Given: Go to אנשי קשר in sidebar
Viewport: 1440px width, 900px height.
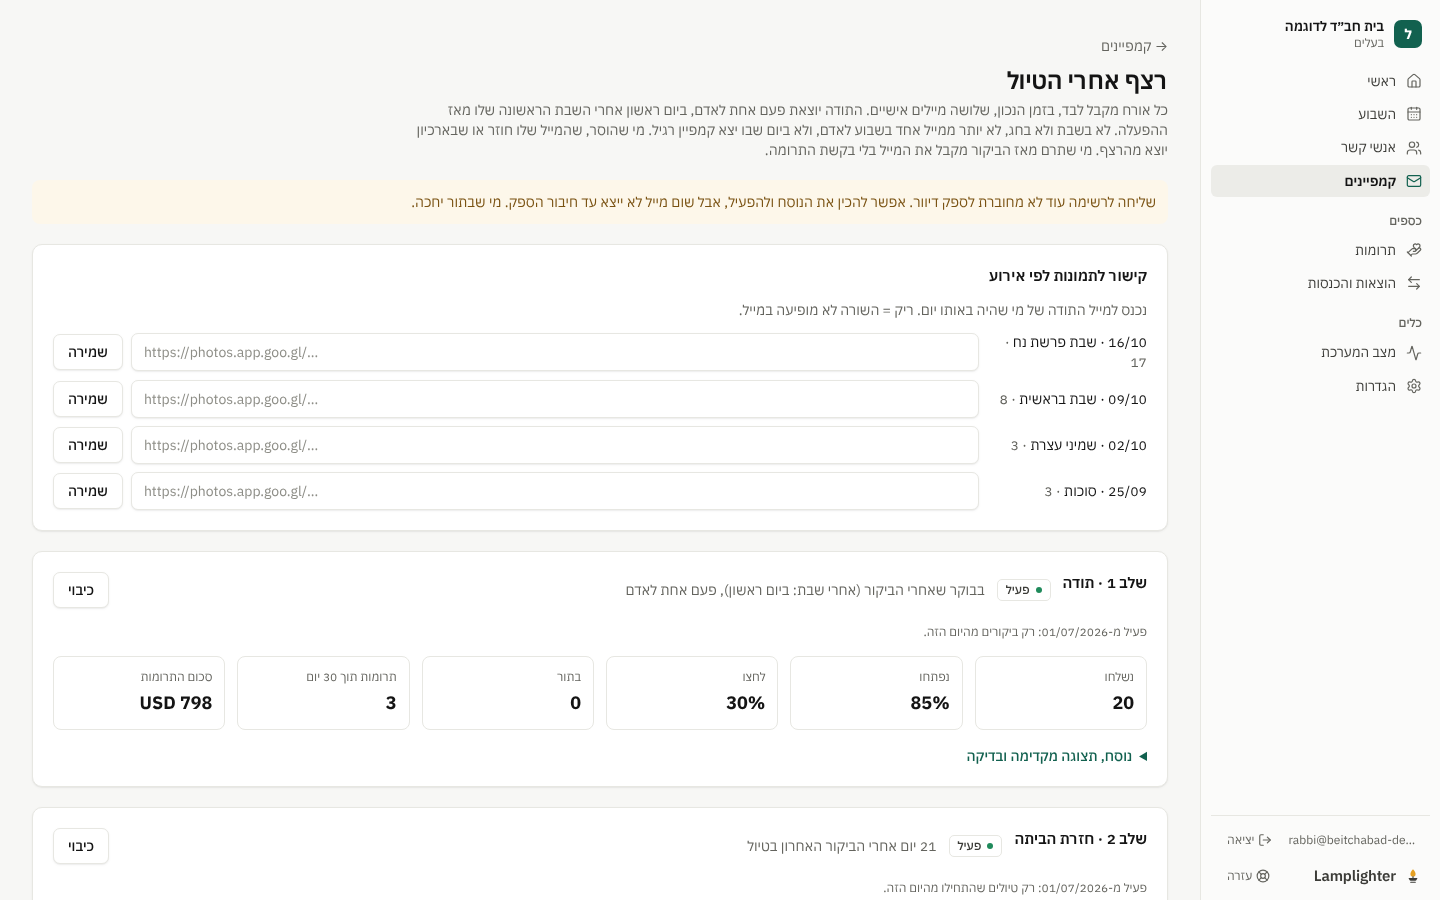Looking at the screenshot, I should pos(1320,148).
